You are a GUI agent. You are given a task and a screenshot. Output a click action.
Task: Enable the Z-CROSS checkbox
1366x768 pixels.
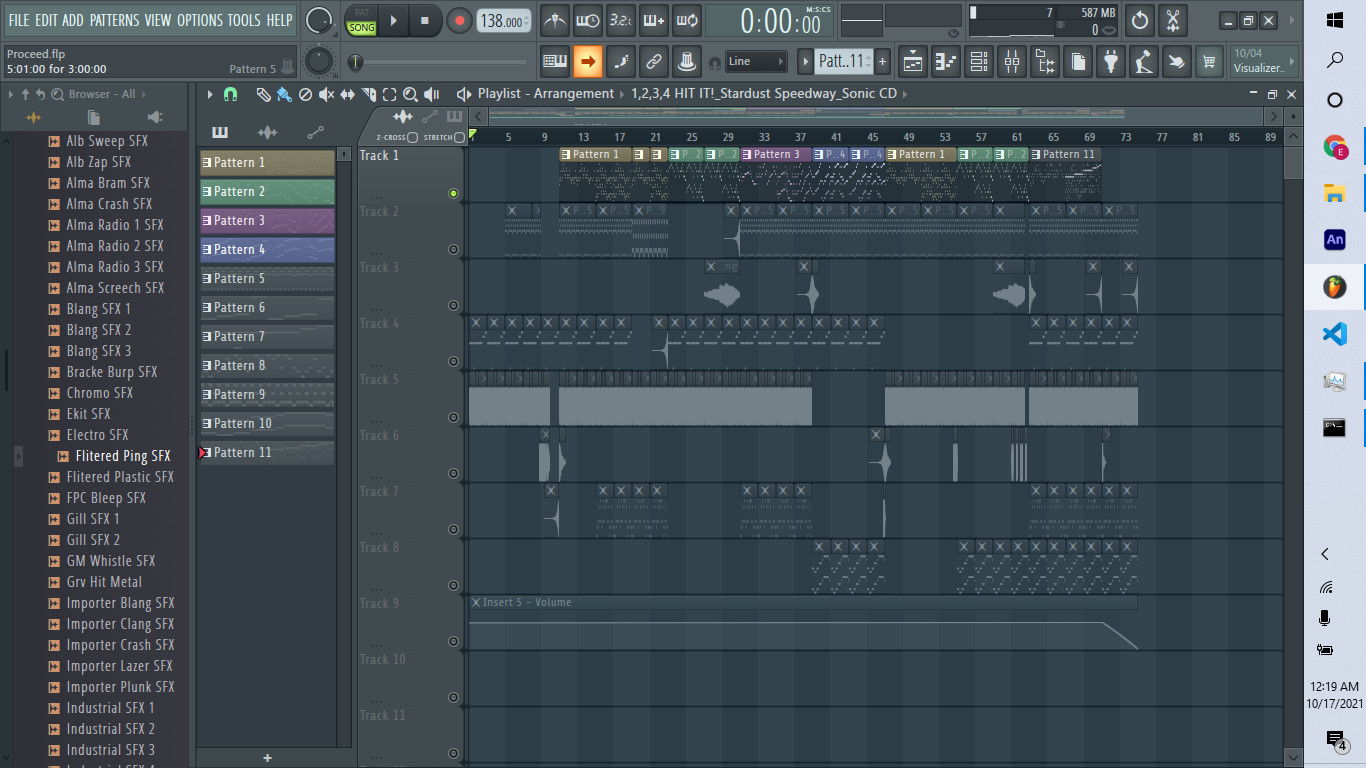(413, 137)
